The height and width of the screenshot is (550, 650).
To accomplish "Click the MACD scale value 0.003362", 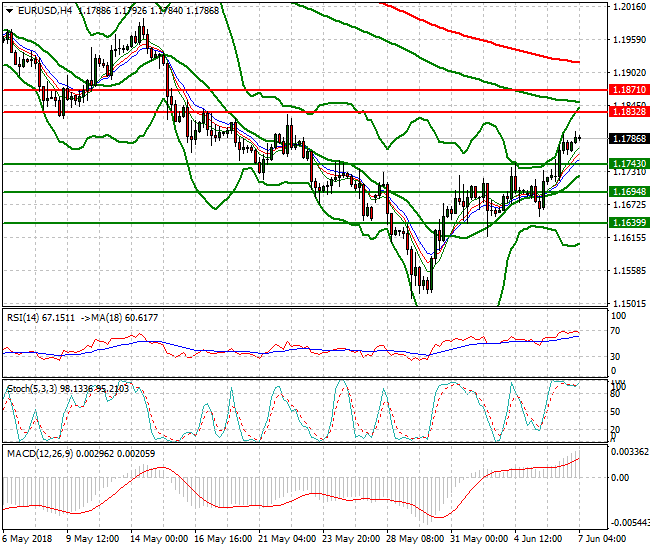I will click(x=629, y=452).
